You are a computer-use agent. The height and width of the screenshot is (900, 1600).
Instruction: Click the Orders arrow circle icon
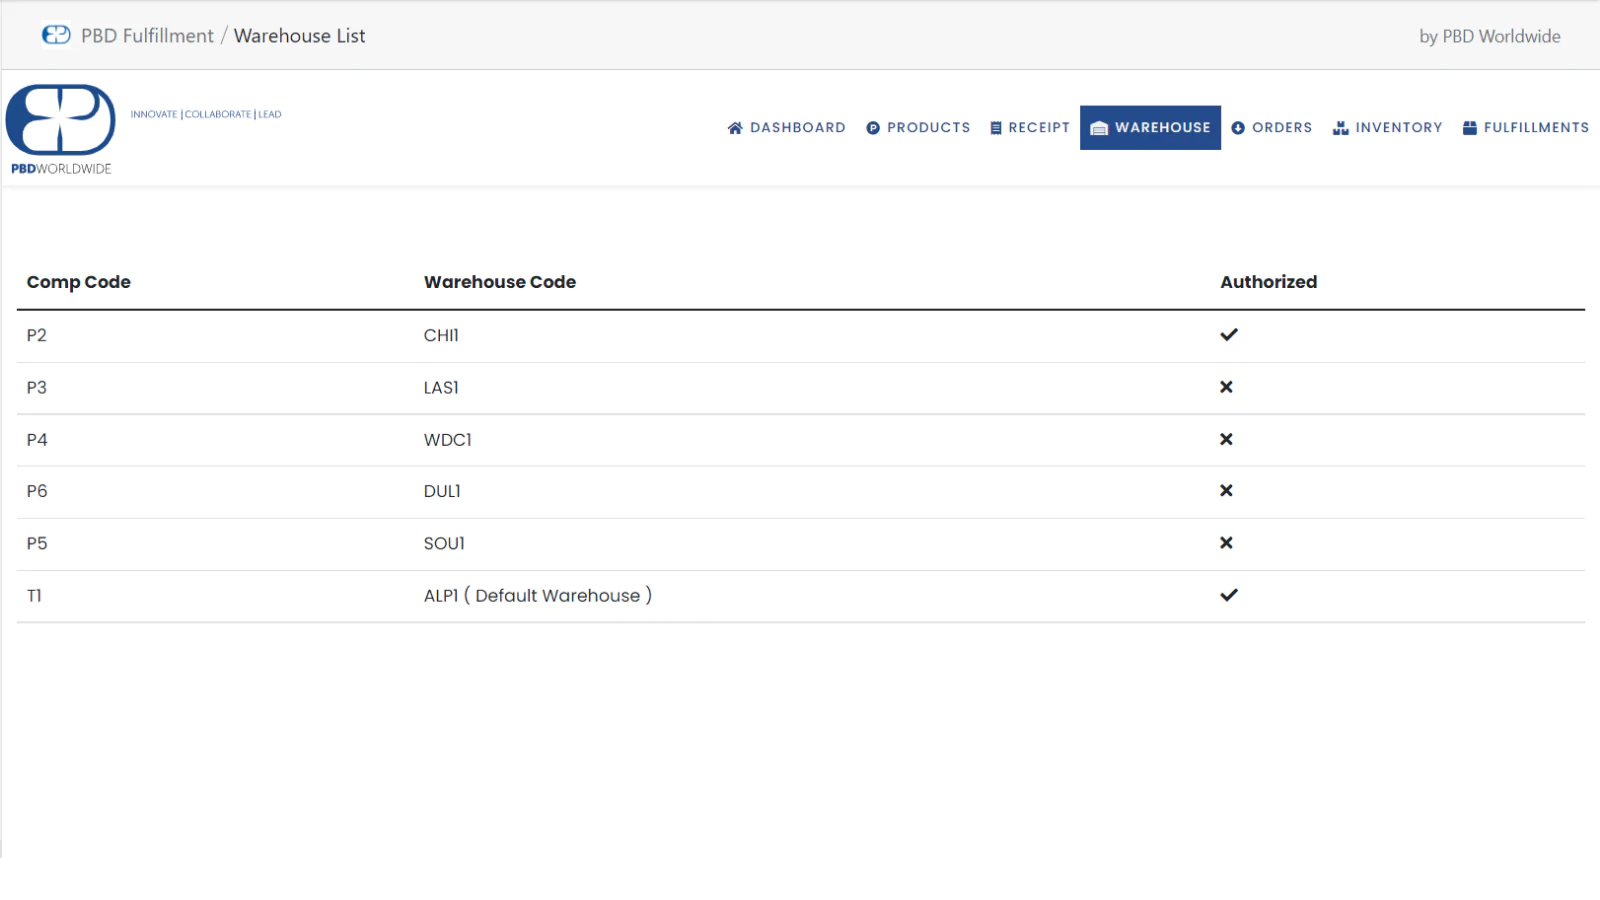[1238, 128]
